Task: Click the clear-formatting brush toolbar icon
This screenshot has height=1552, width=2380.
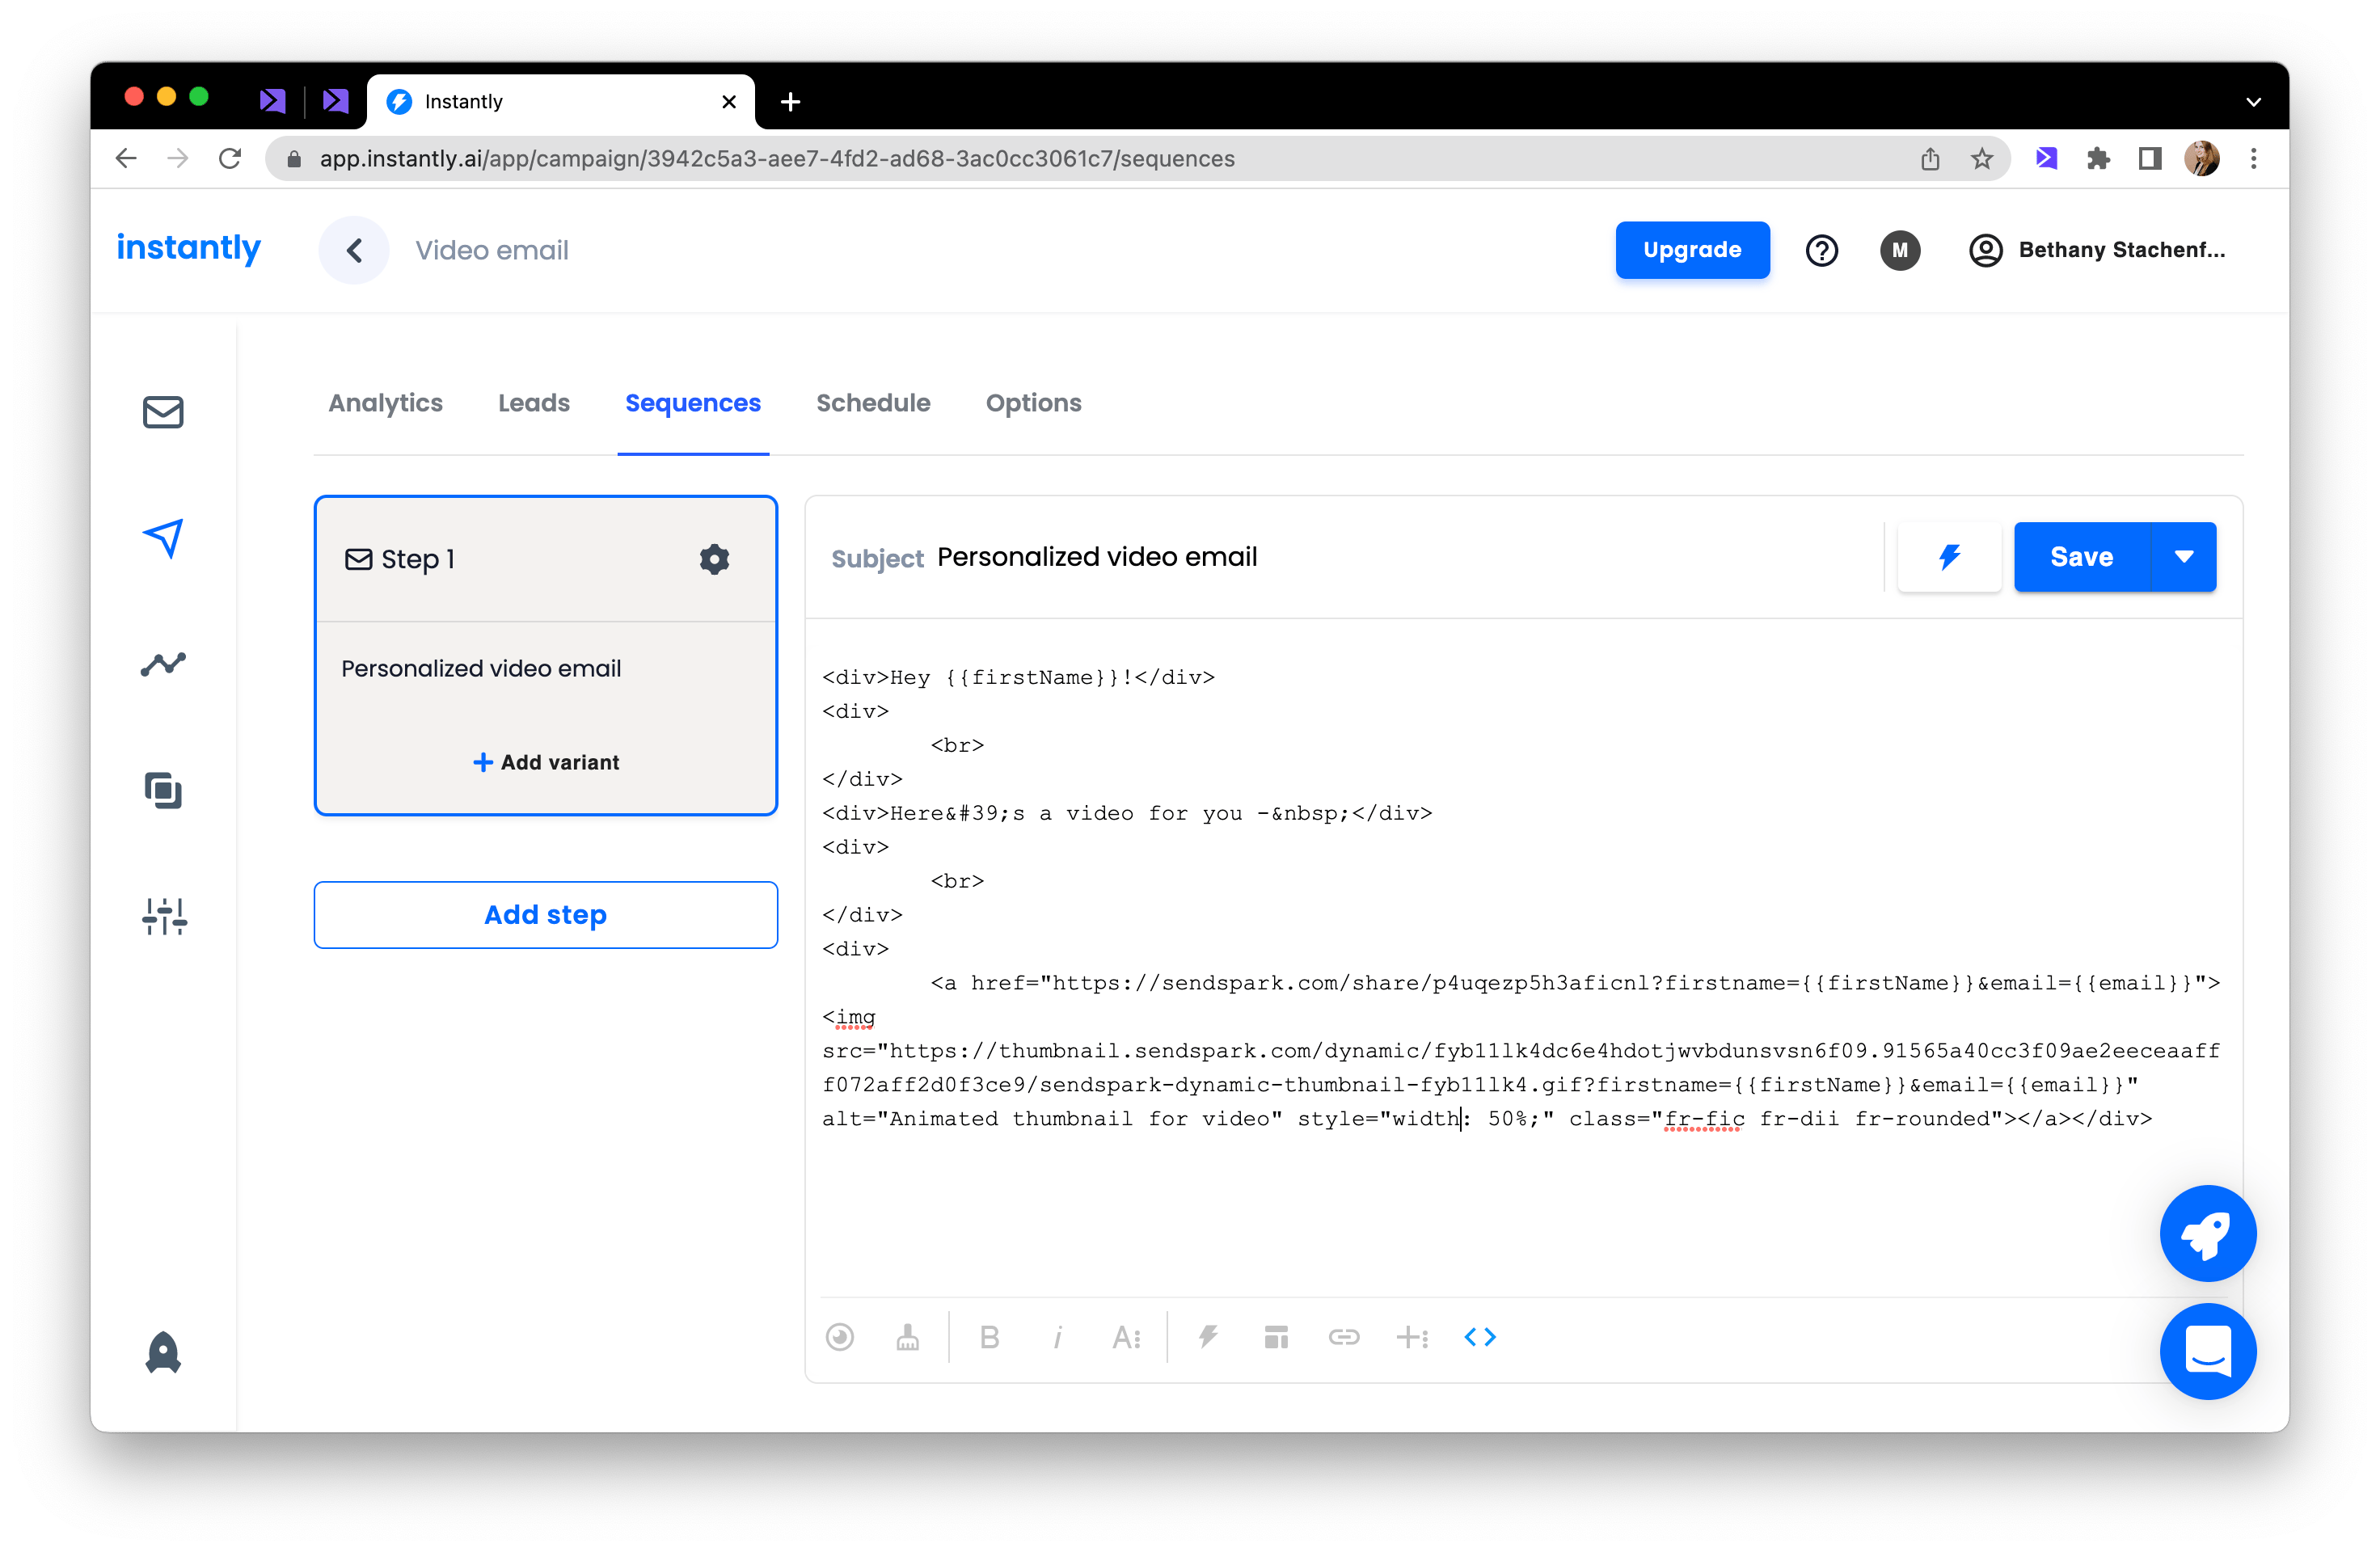Action: coord(907,1337)
